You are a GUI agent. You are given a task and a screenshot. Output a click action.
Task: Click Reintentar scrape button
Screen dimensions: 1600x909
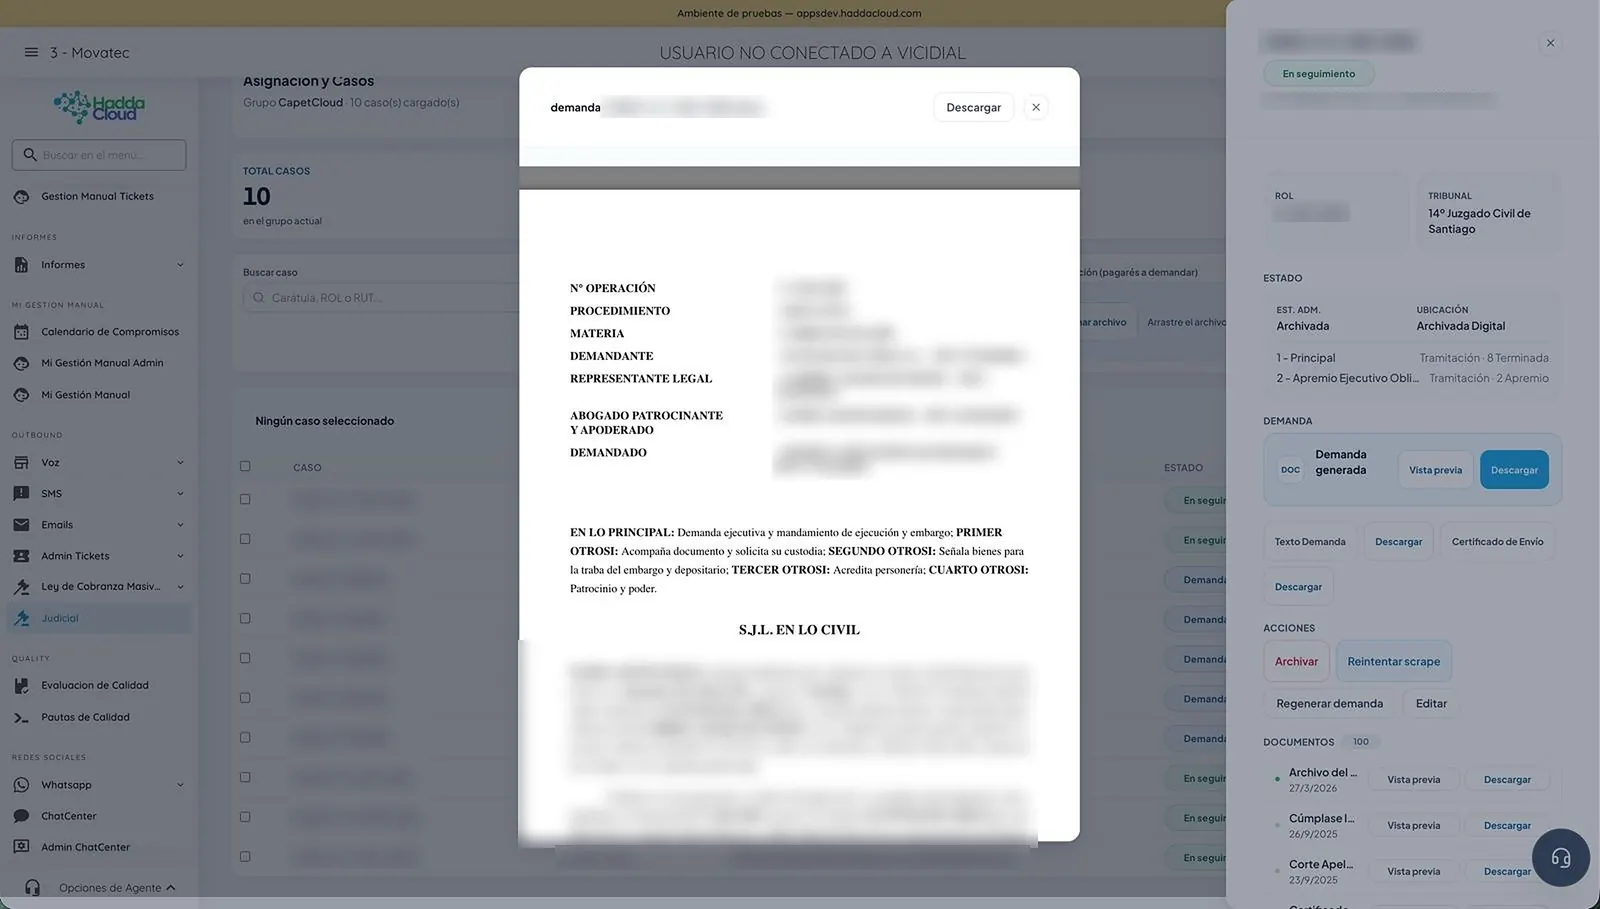1394,662
